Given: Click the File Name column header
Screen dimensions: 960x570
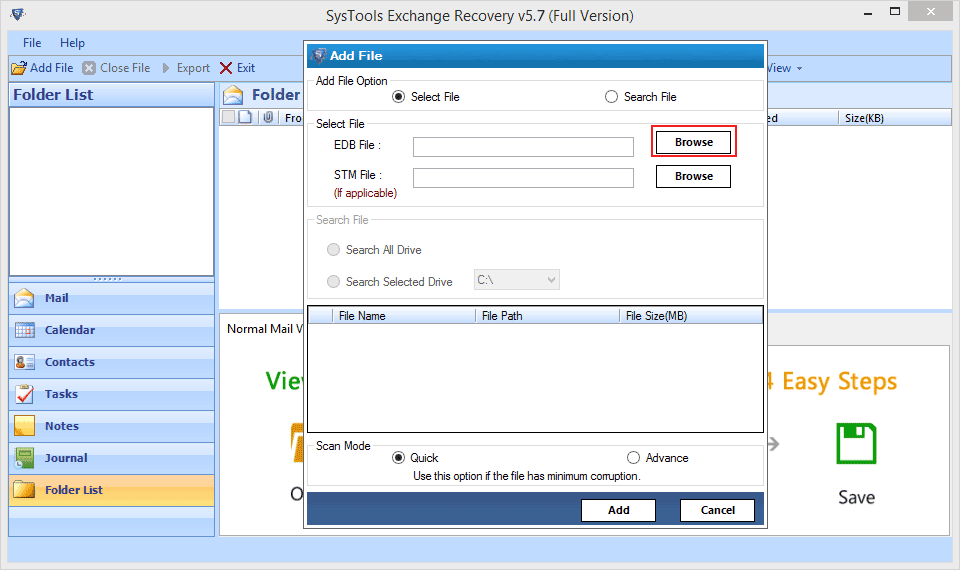Looking at the screenshot, I should tap(404, 316).
